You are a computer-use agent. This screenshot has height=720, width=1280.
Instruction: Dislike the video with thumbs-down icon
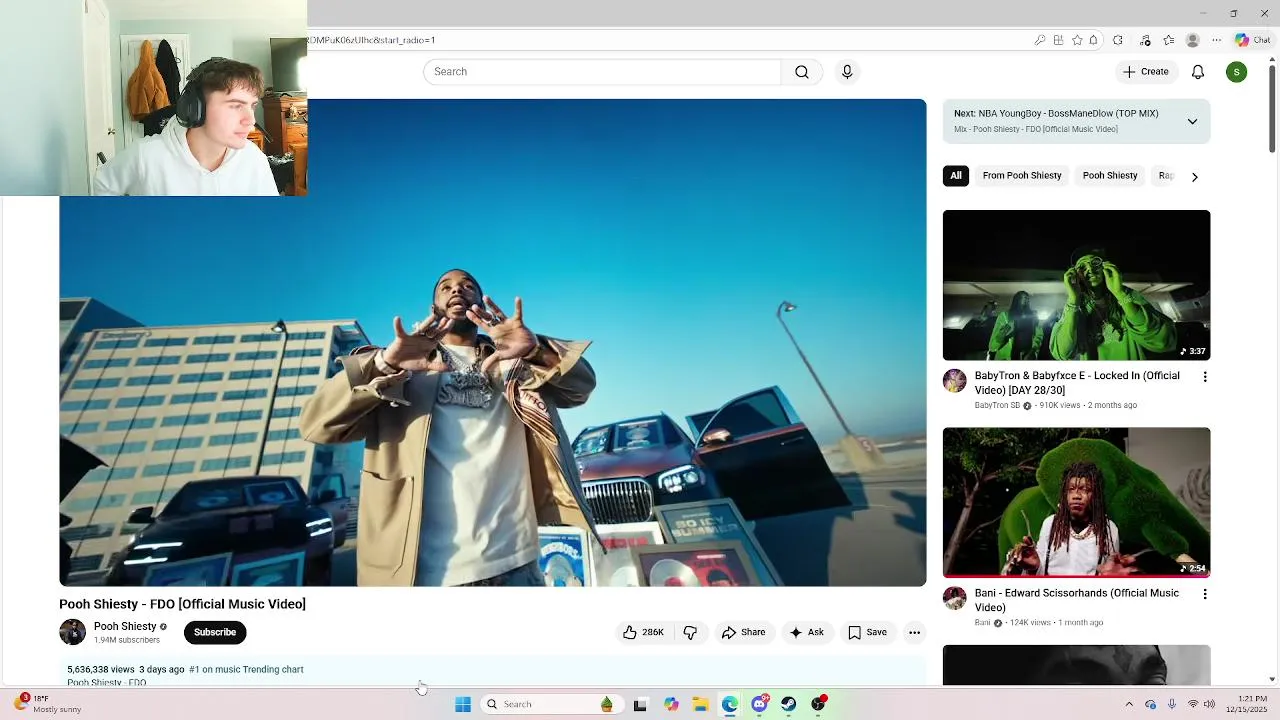click(690, 632)
